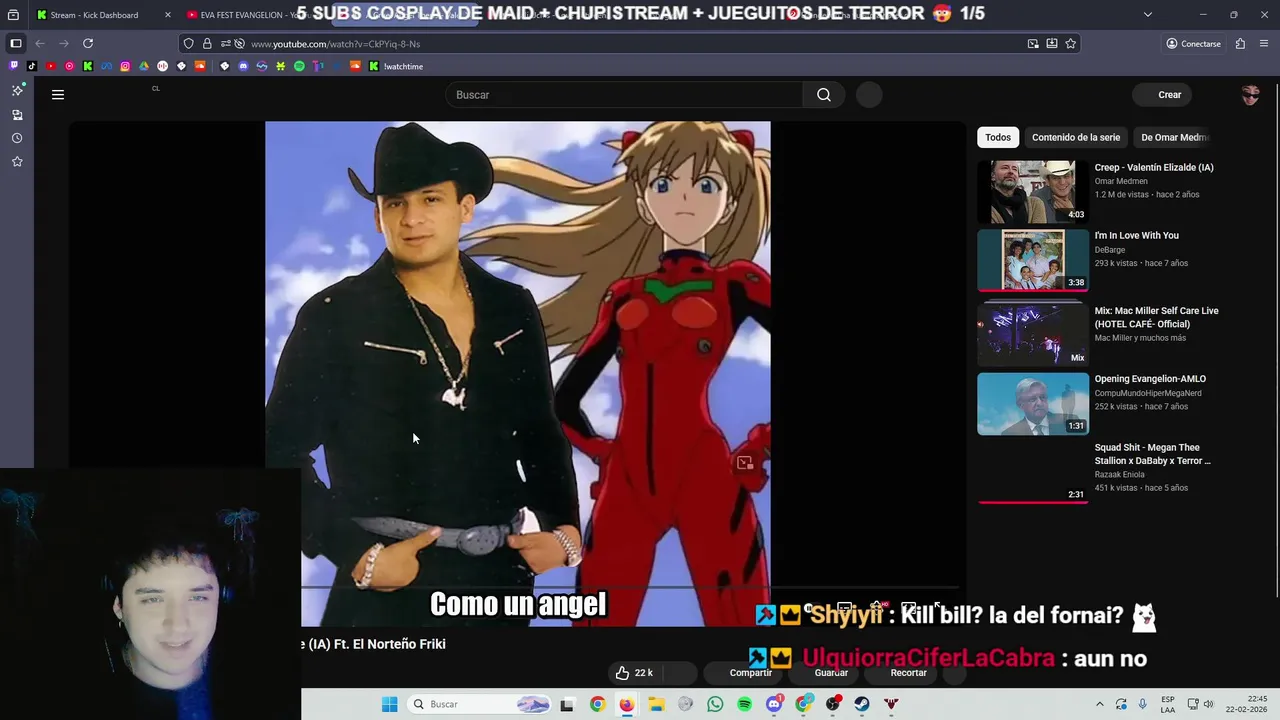Click the shield tracking protection icon

click(x=189, y=44)
